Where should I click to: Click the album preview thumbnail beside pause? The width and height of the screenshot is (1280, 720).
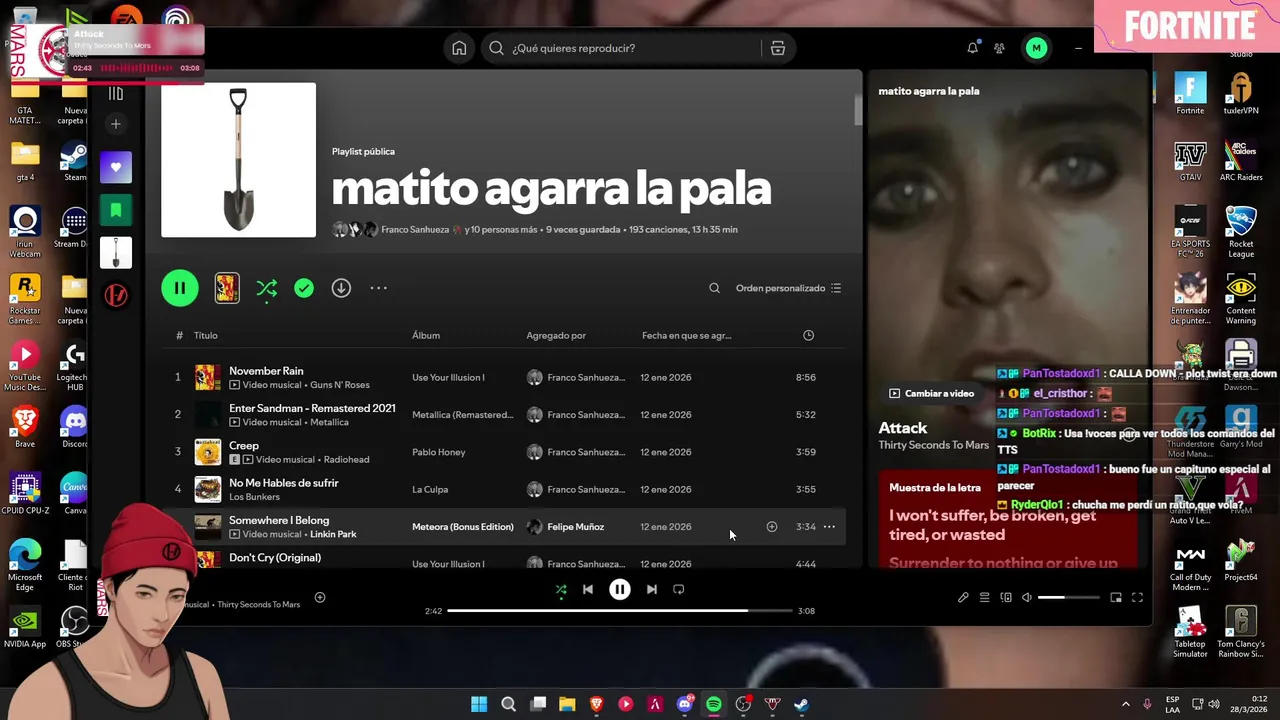click(x=227, y=288)
